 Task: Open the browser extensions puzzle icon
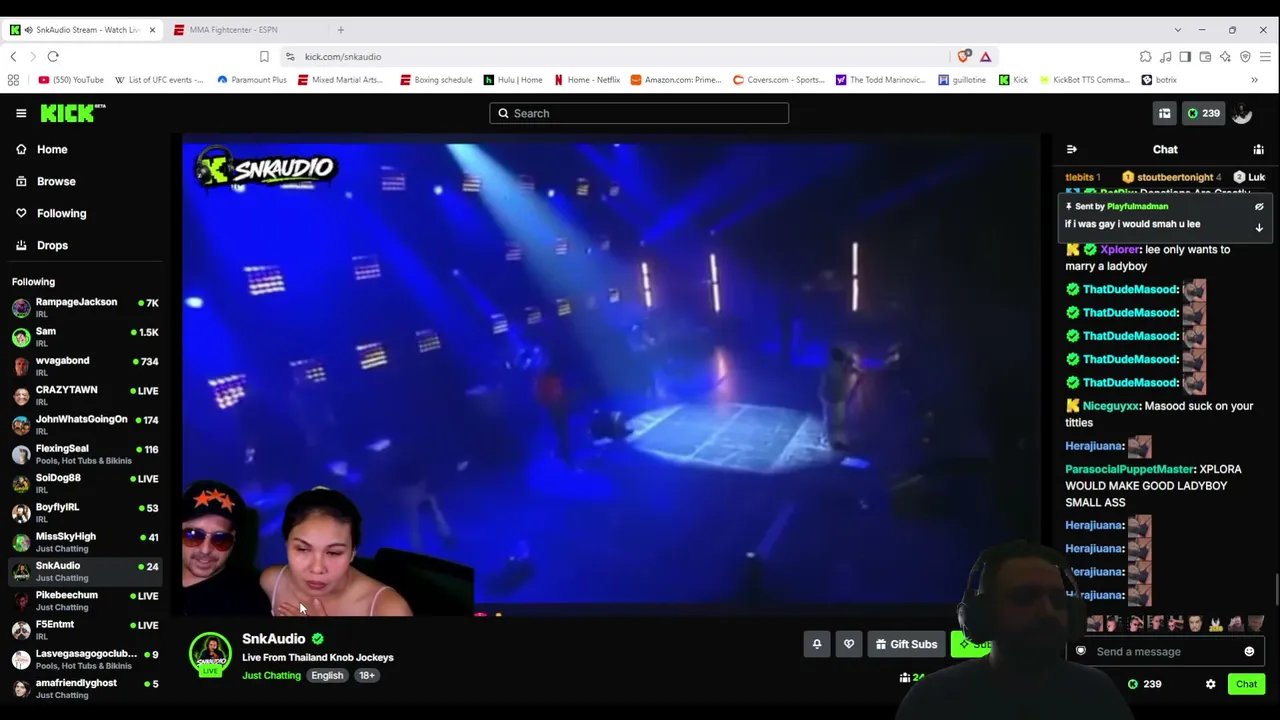(x=1145, y=57)
